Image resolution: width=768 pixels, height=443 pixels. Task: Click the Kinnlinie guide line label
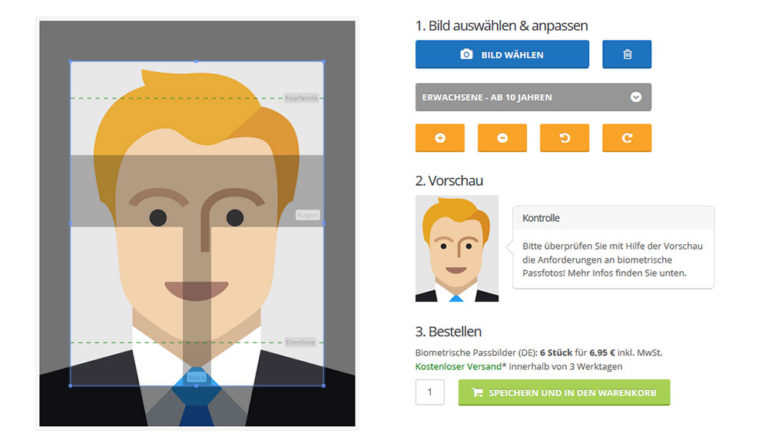coord(300,342)
